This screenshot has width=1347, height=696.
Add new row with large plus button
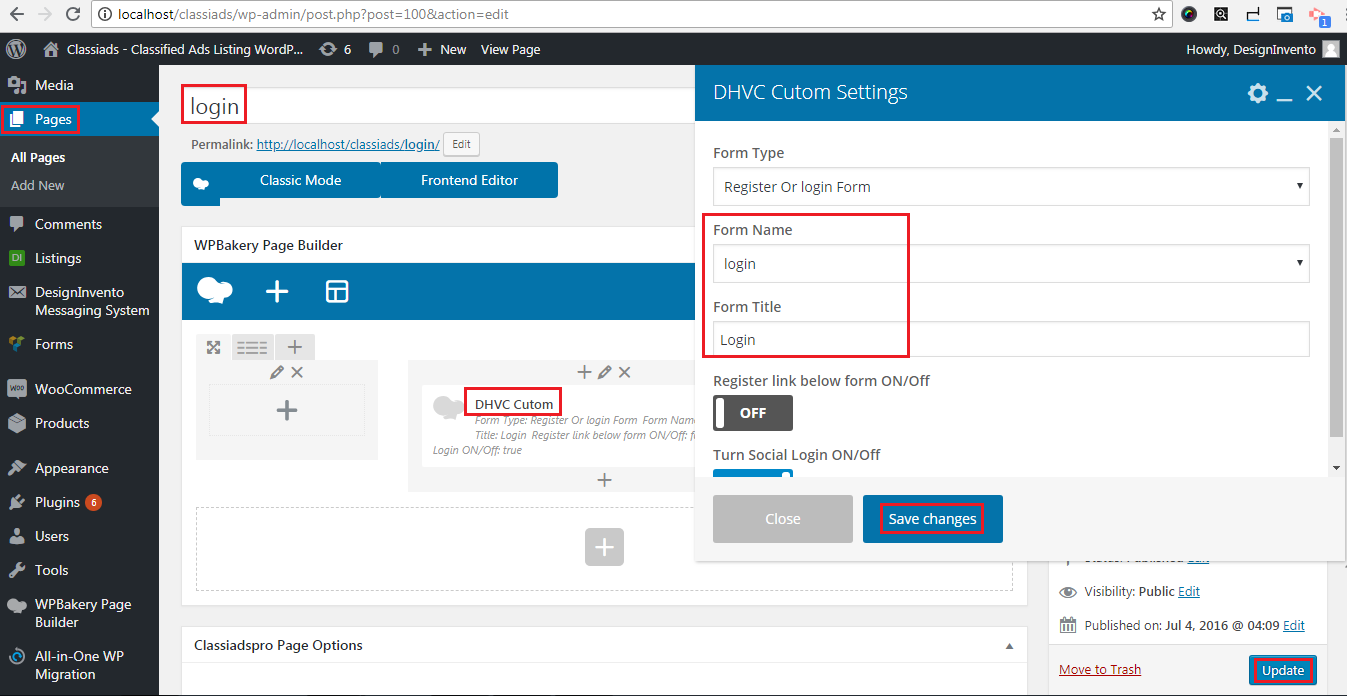(604, 547)
